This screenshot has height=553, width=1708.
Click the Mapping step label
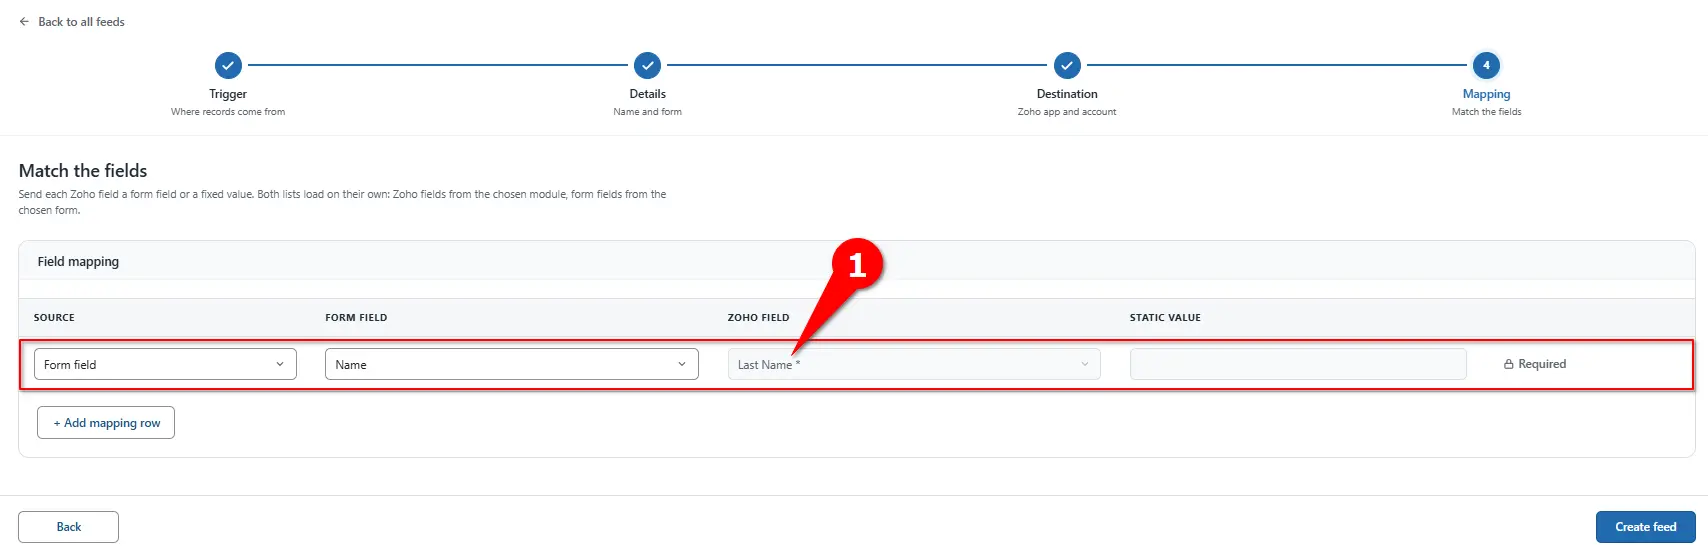point(1486,94)
